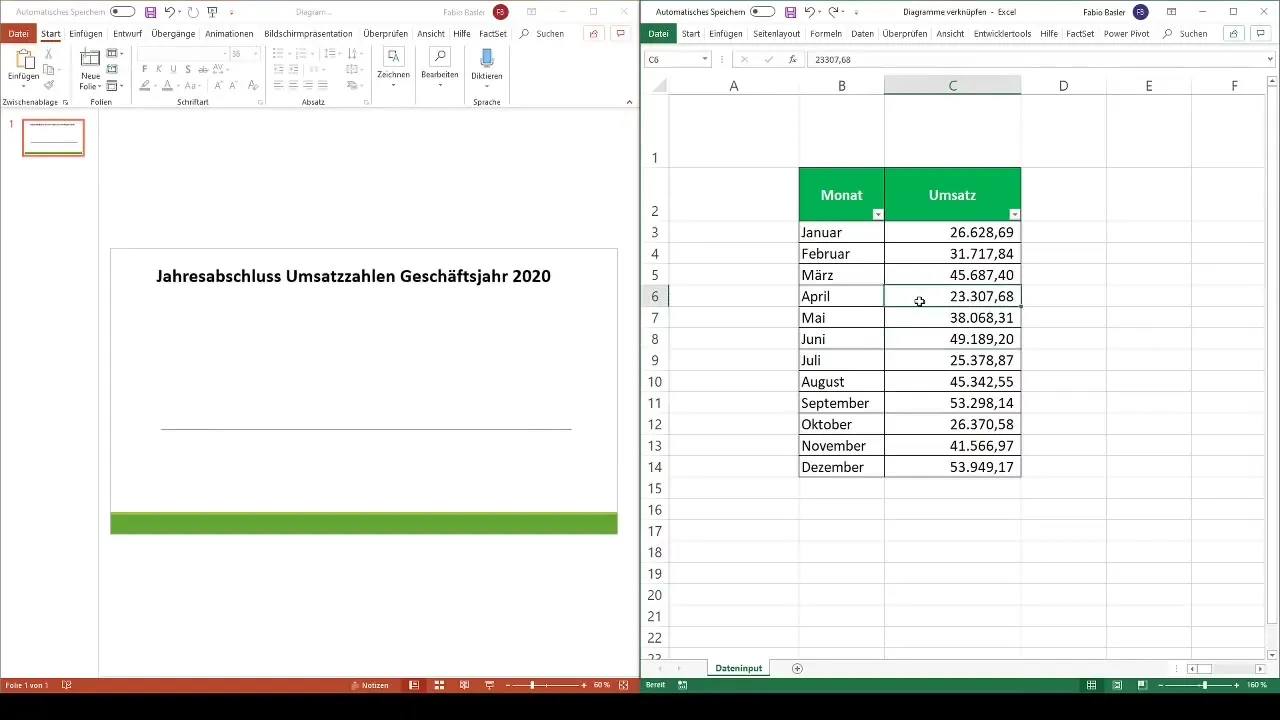The height and width of the screenshot is (720, 1280).
Task: Expand the Excel formula bar
Action: (x=1271, y=60)
